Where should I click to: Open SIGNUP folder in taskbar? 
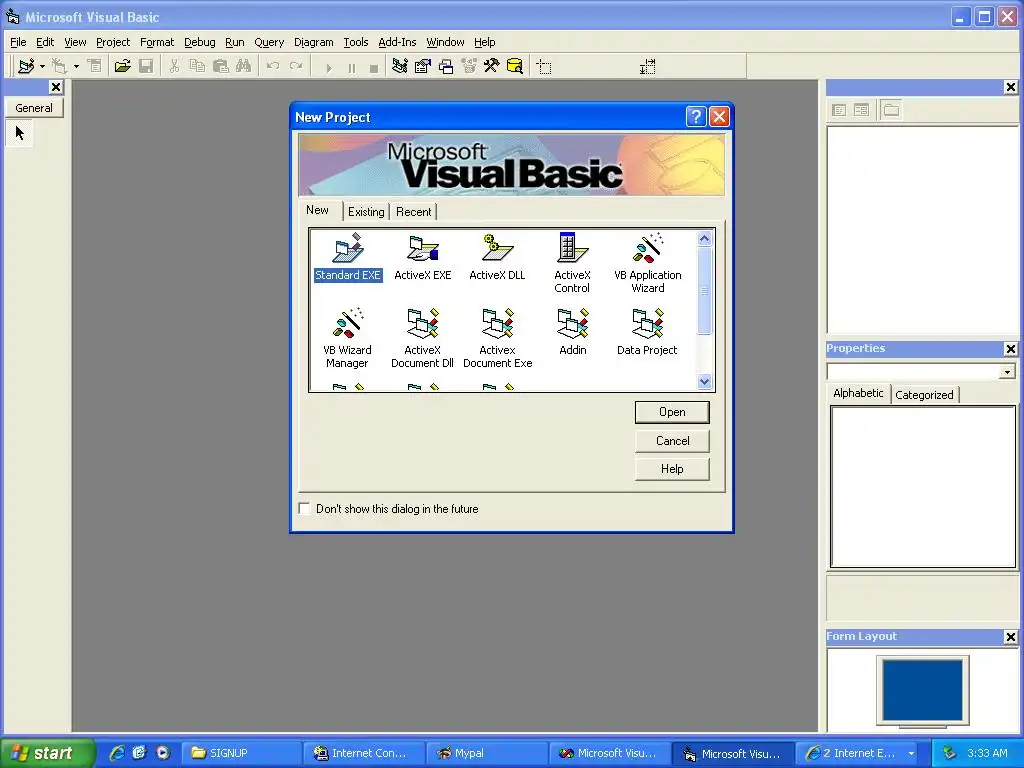pos(241,754)
